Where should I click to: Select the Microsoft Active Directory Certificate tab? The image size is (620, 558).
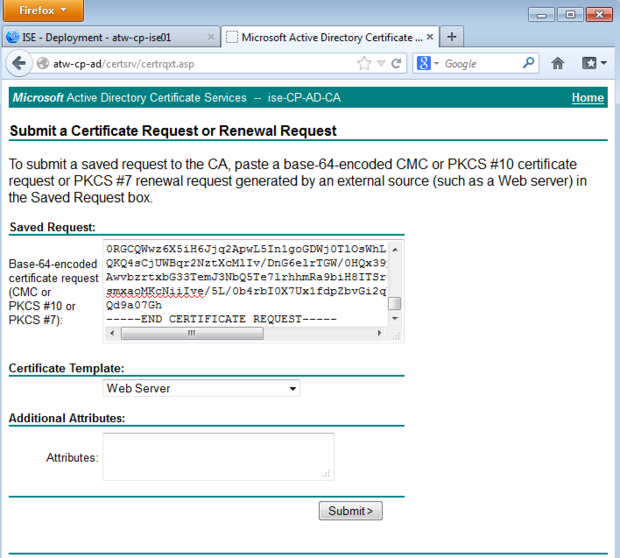click(x=330, y=37)
